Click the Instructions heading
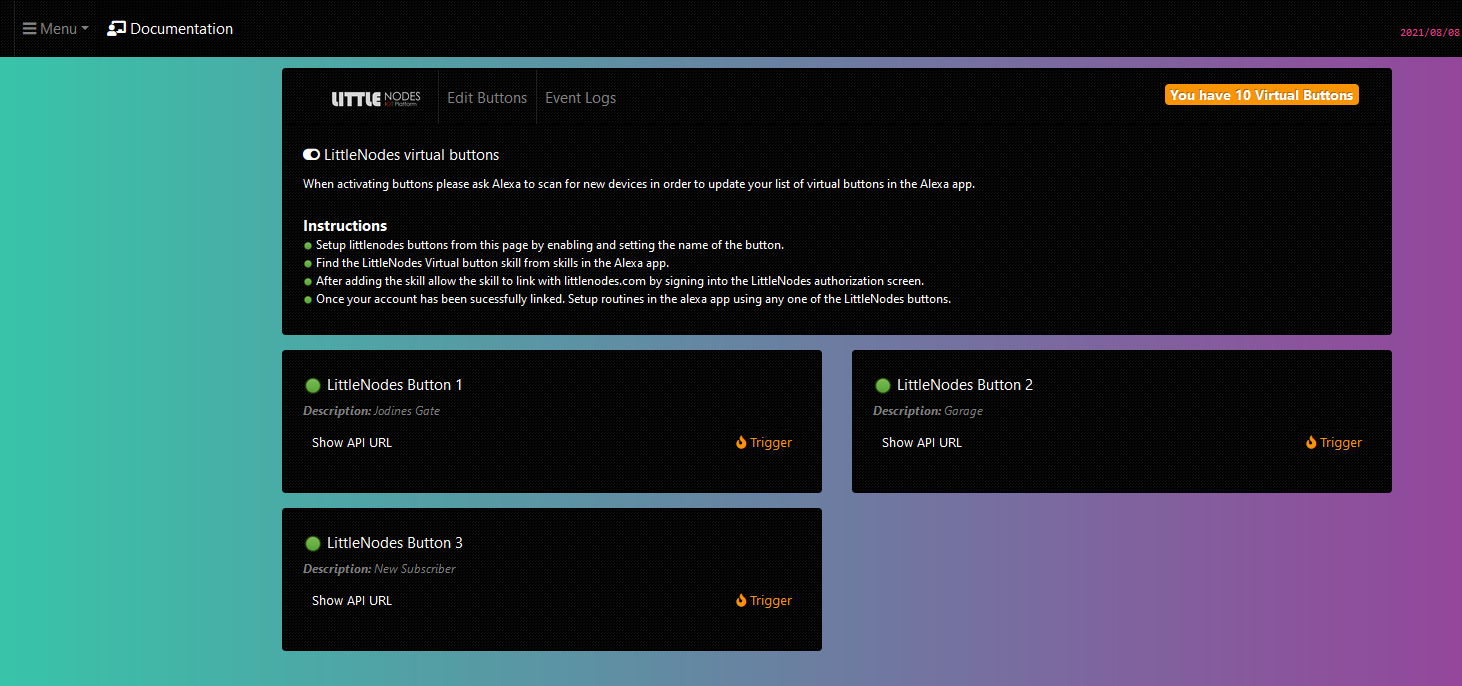The height and width of the screenshot is (686, 1462). click(345, 226)
